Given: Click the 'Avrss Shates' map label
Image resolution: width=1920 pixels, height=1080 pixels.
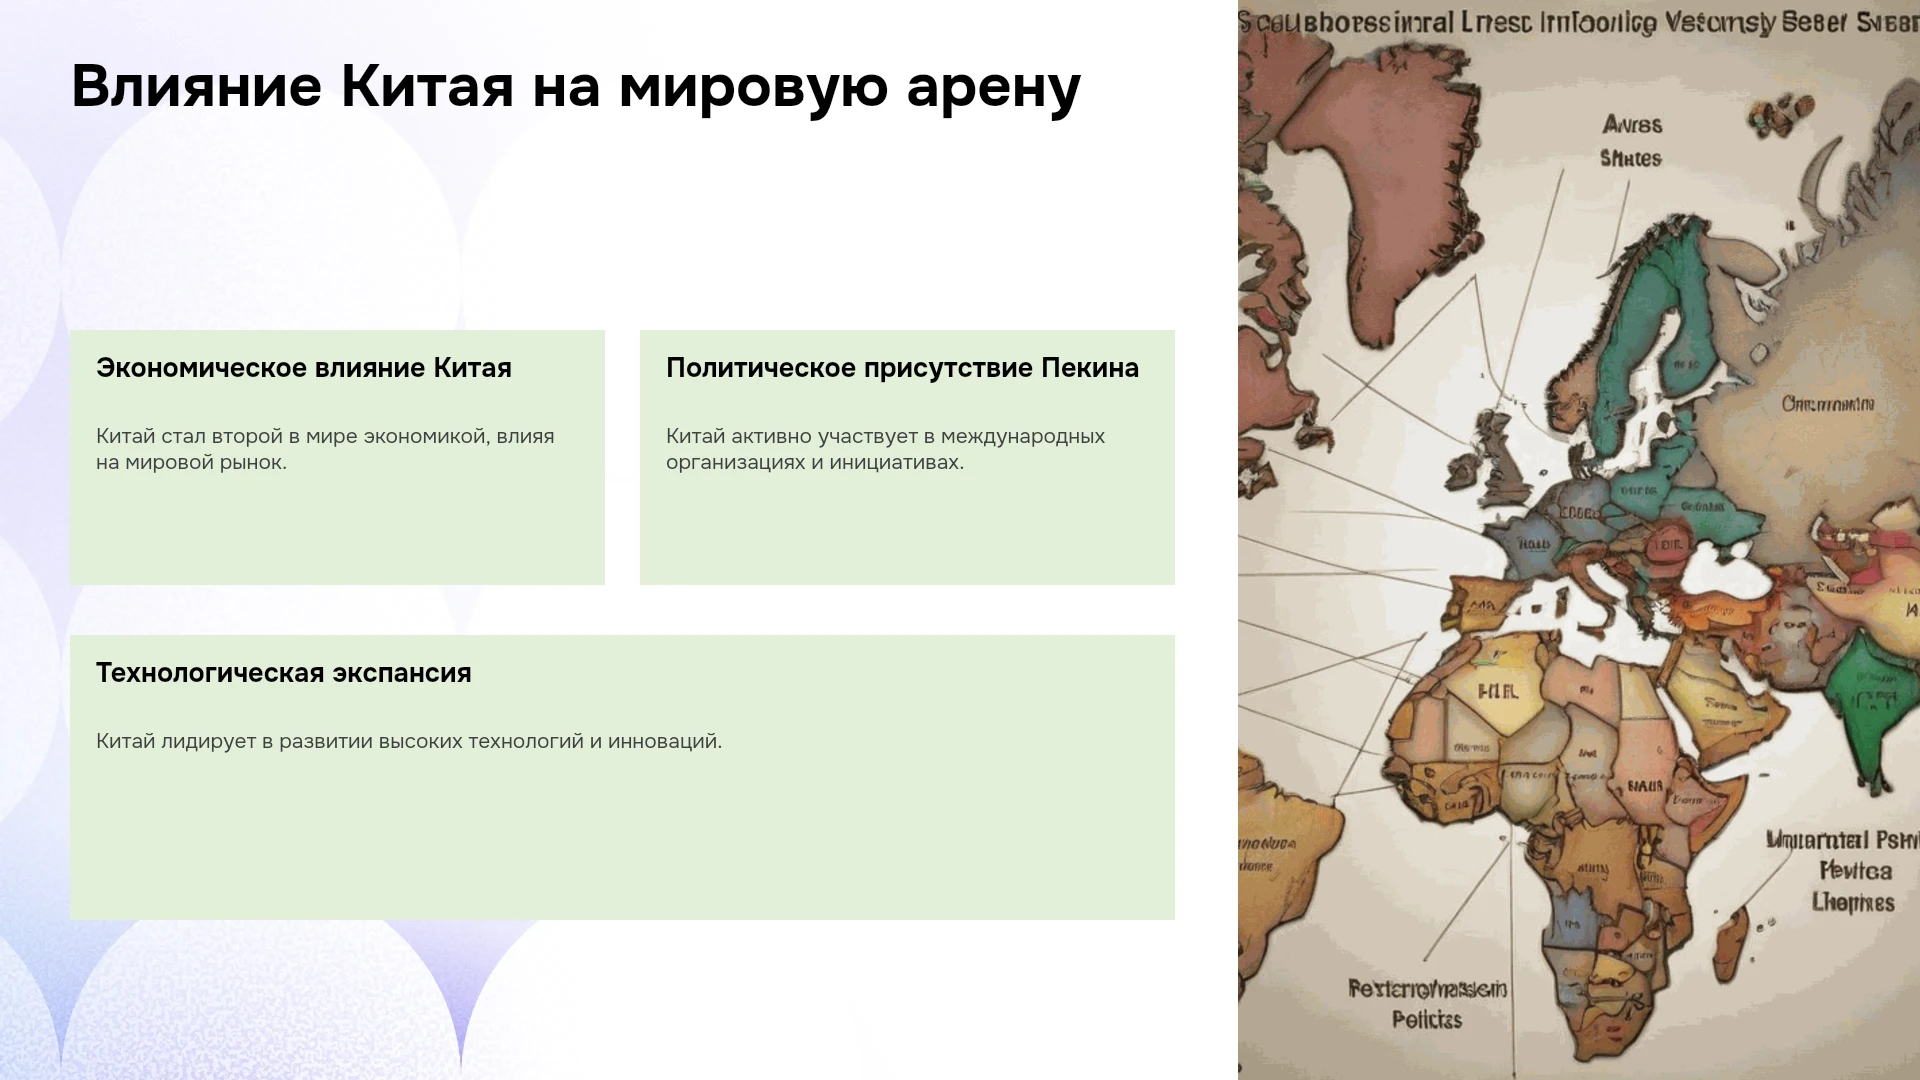Looking at the screenshot, I should (1631, 141).
